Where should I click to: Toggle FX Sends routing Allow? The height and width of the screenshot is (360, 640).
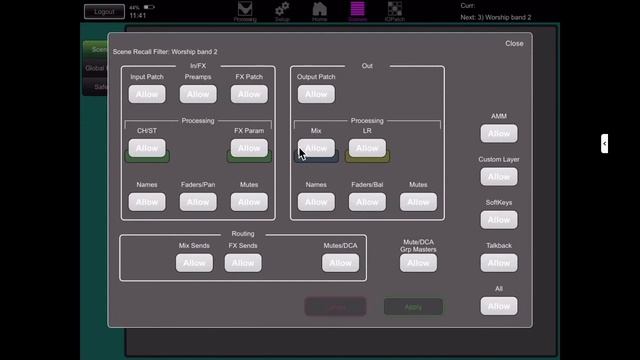click(x=243, y=263)
